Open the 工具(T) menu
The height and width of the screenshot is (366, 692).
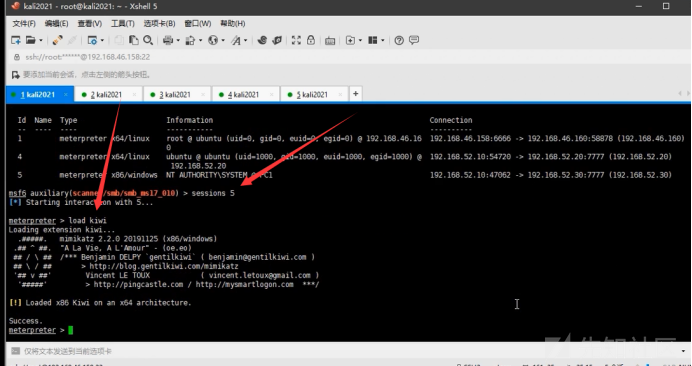pos(122,23)
